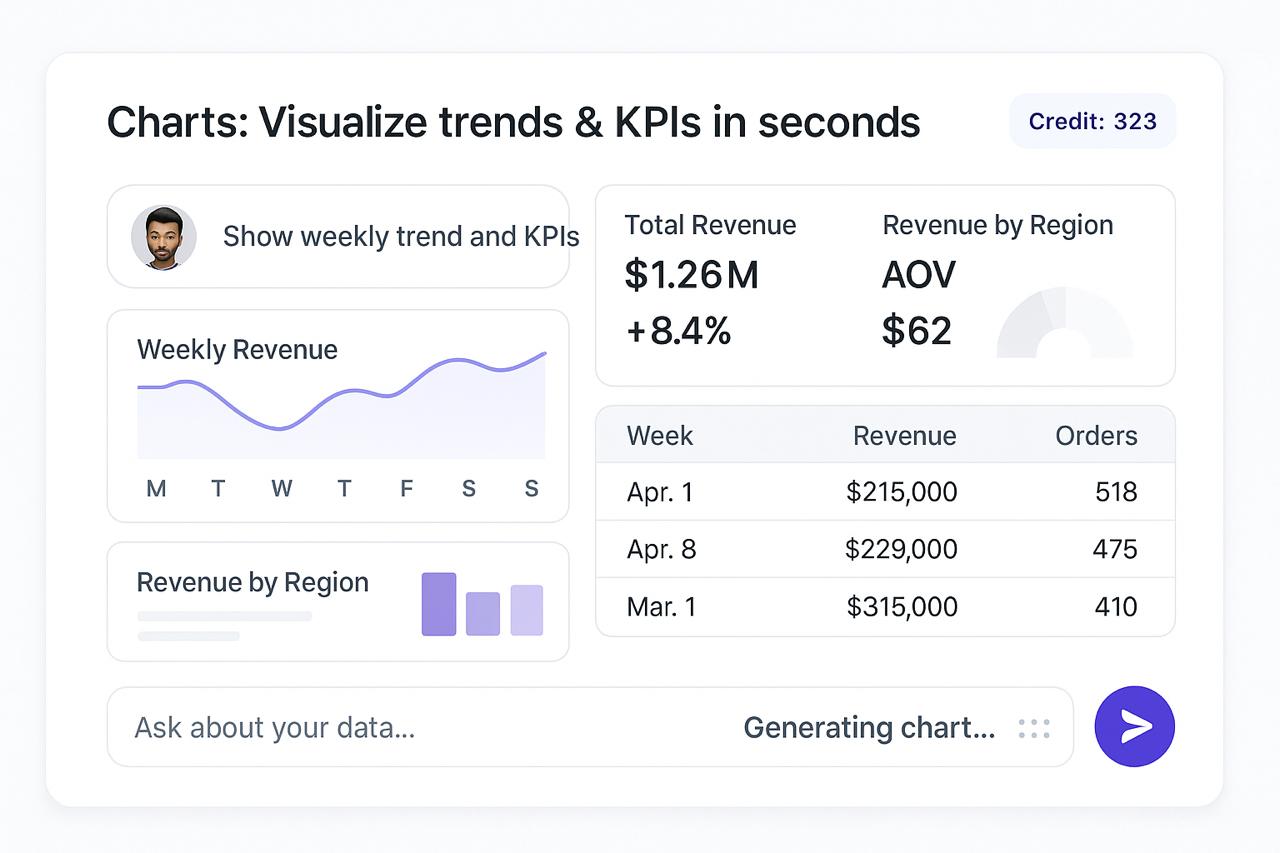The width and height of the screenshot is (1280, 853).
Task: Click the 410 orders cell
Action: 1116,607
